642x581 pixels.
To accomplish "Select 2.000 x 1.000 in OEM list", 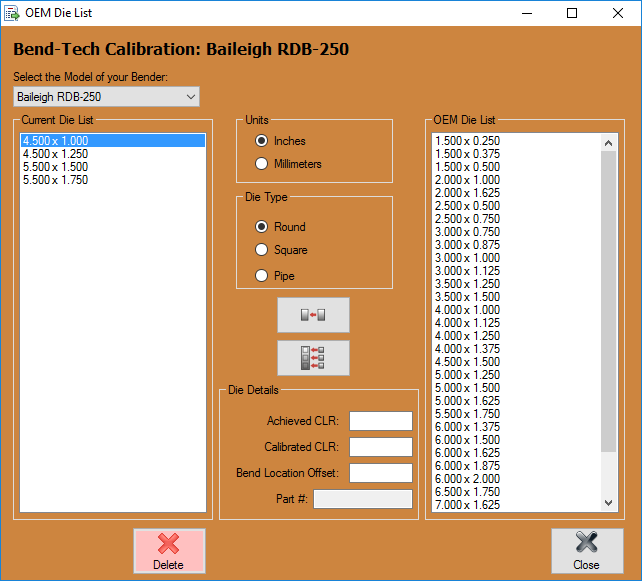I will coord(517,180).
